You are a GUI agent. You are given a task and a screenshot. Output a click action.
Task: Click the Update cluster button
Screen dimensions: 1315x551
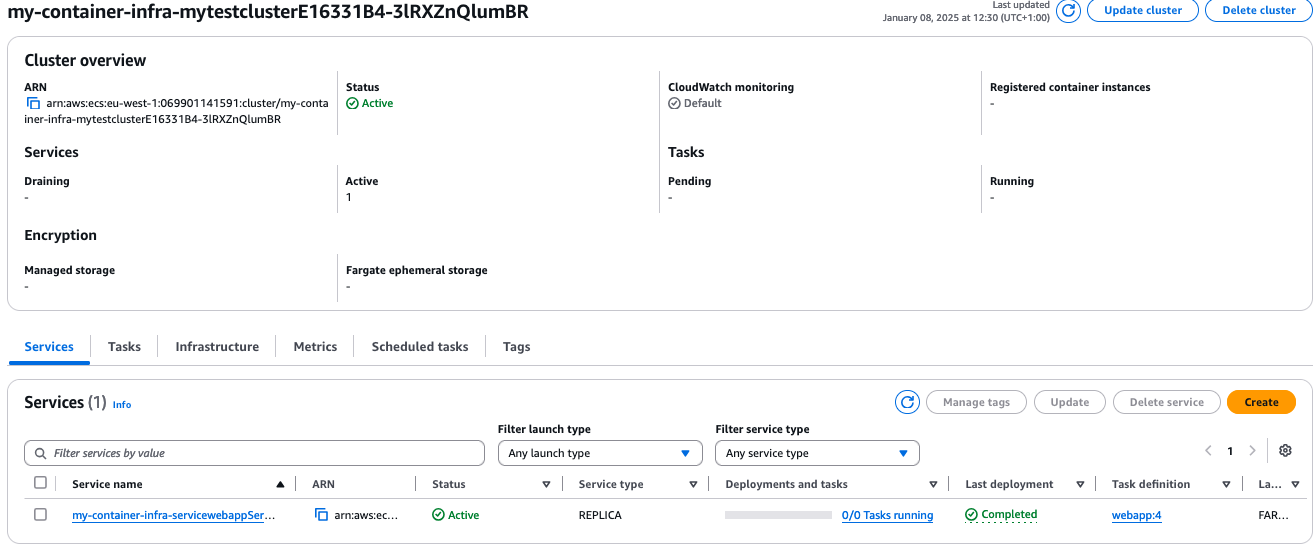[x=1142, y=10]
